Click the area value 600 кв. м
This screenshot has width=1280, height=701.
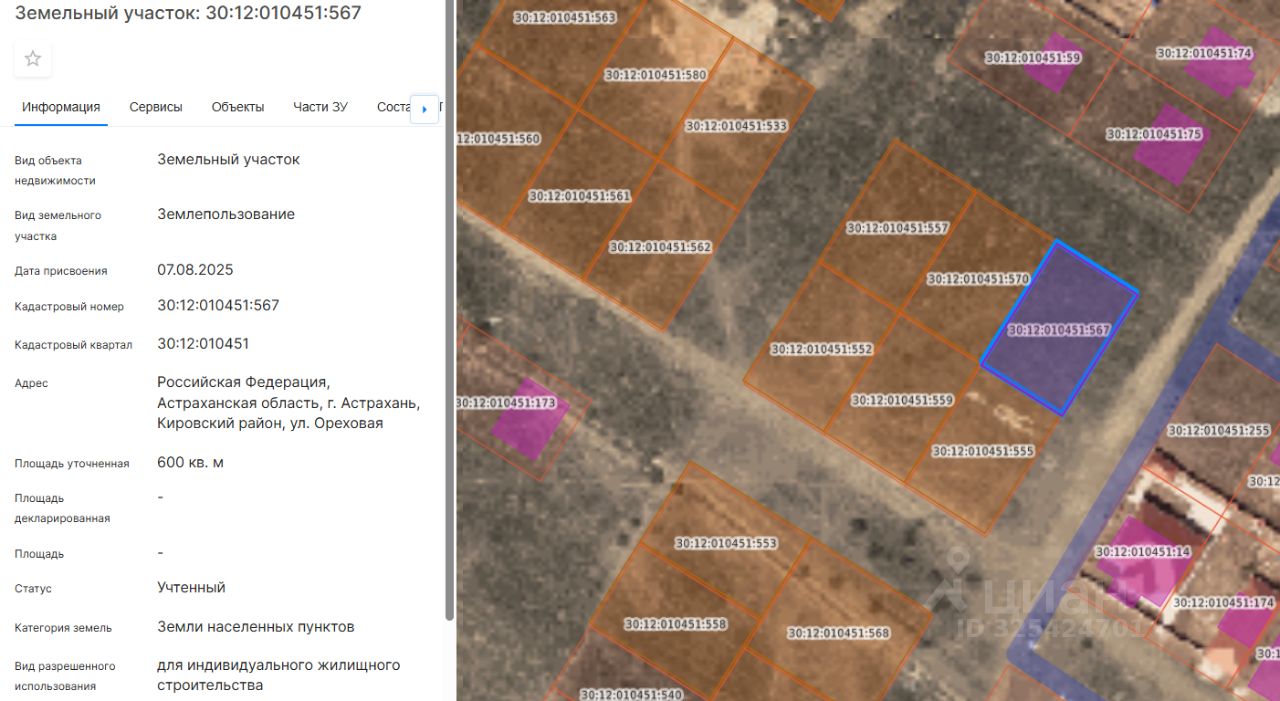(x=190, y=462)
